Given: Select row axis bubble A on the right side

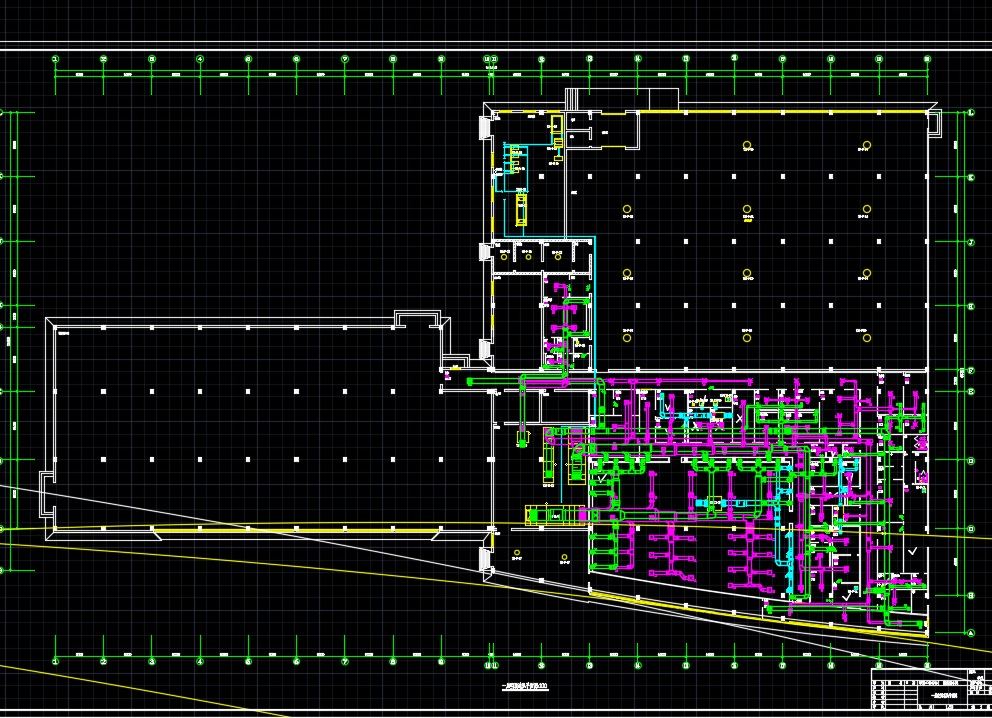Looking at the screenshot, I should [971, 633].
